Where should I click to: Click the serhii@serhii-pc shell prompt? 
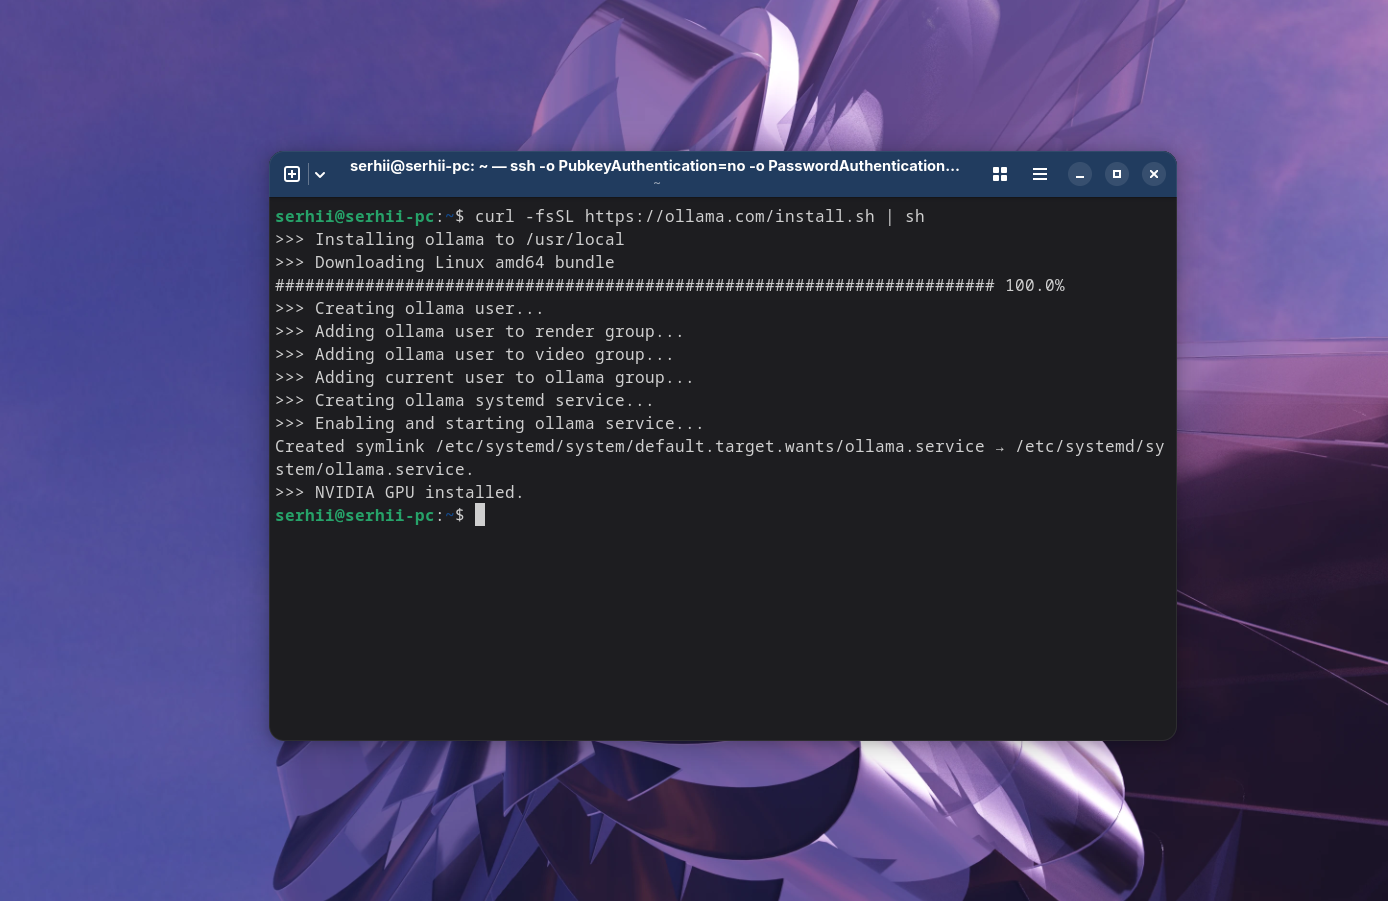click(355, 515)
